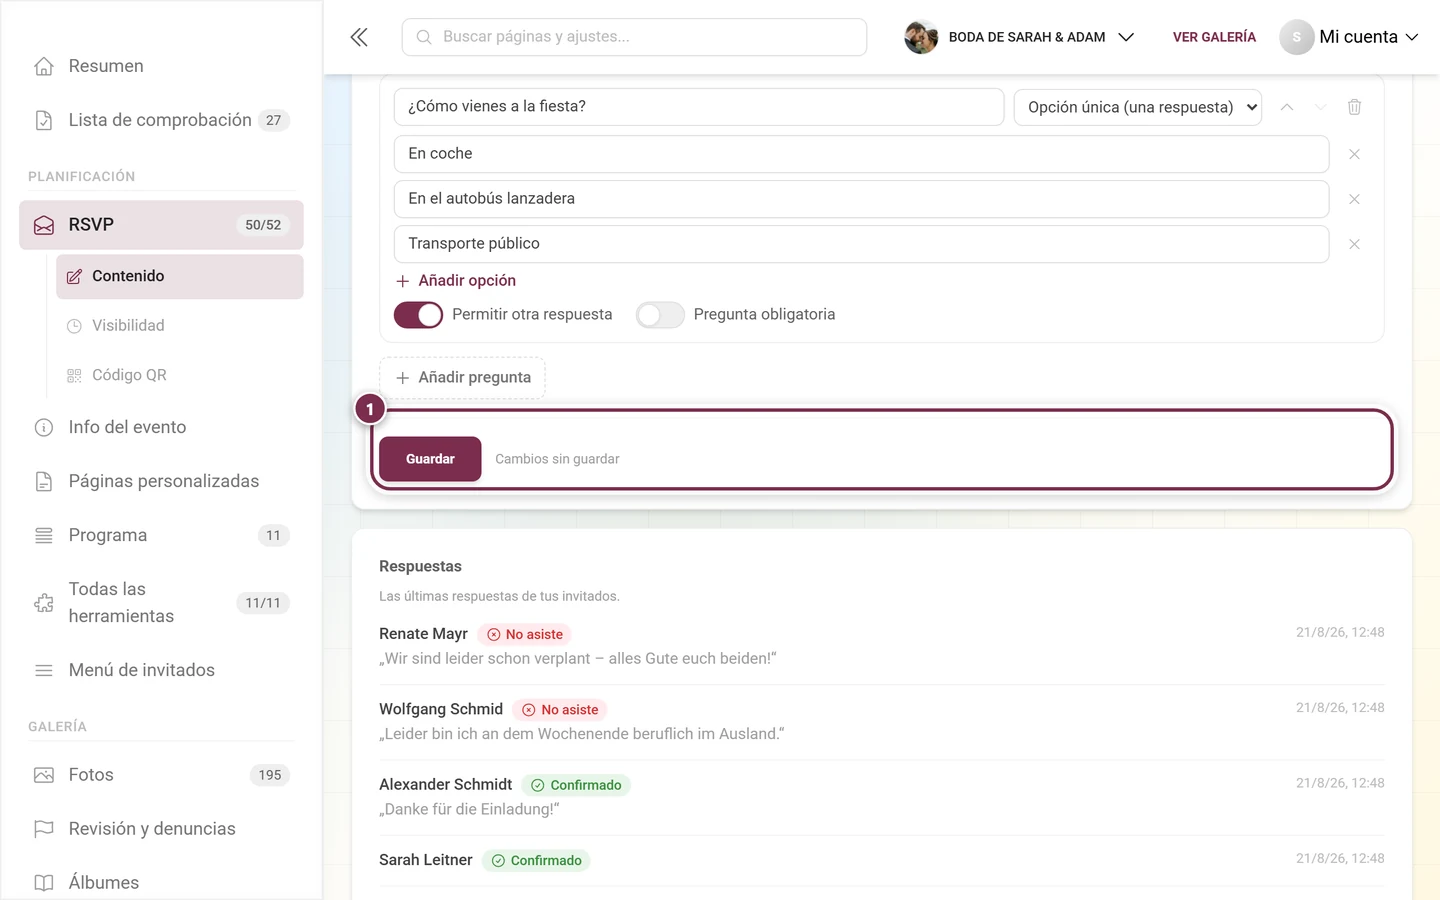The width and height of the screenshot is (1440, 900).
Task: Click 'Confirmado' badge for Alexander Schmidt
Action: pyautogui.click(x=576, y=785)
